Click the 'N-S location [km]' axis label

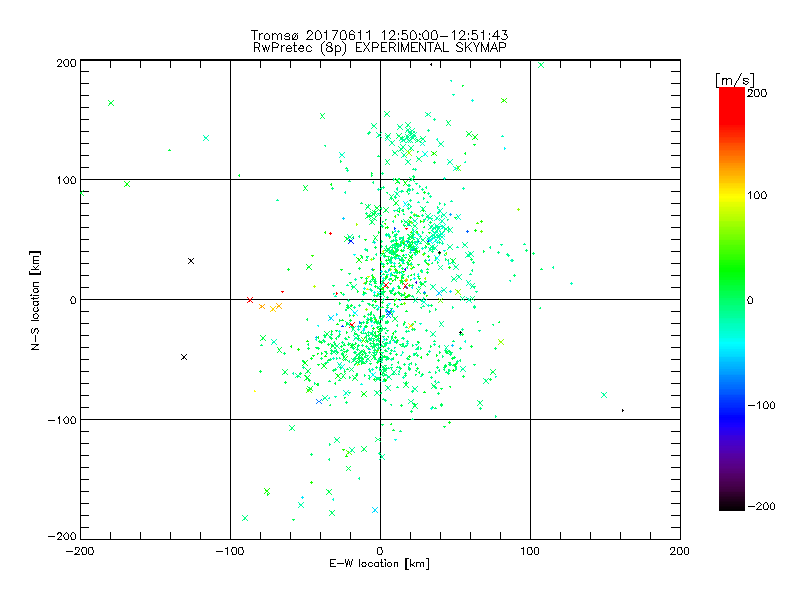point(35,301)
